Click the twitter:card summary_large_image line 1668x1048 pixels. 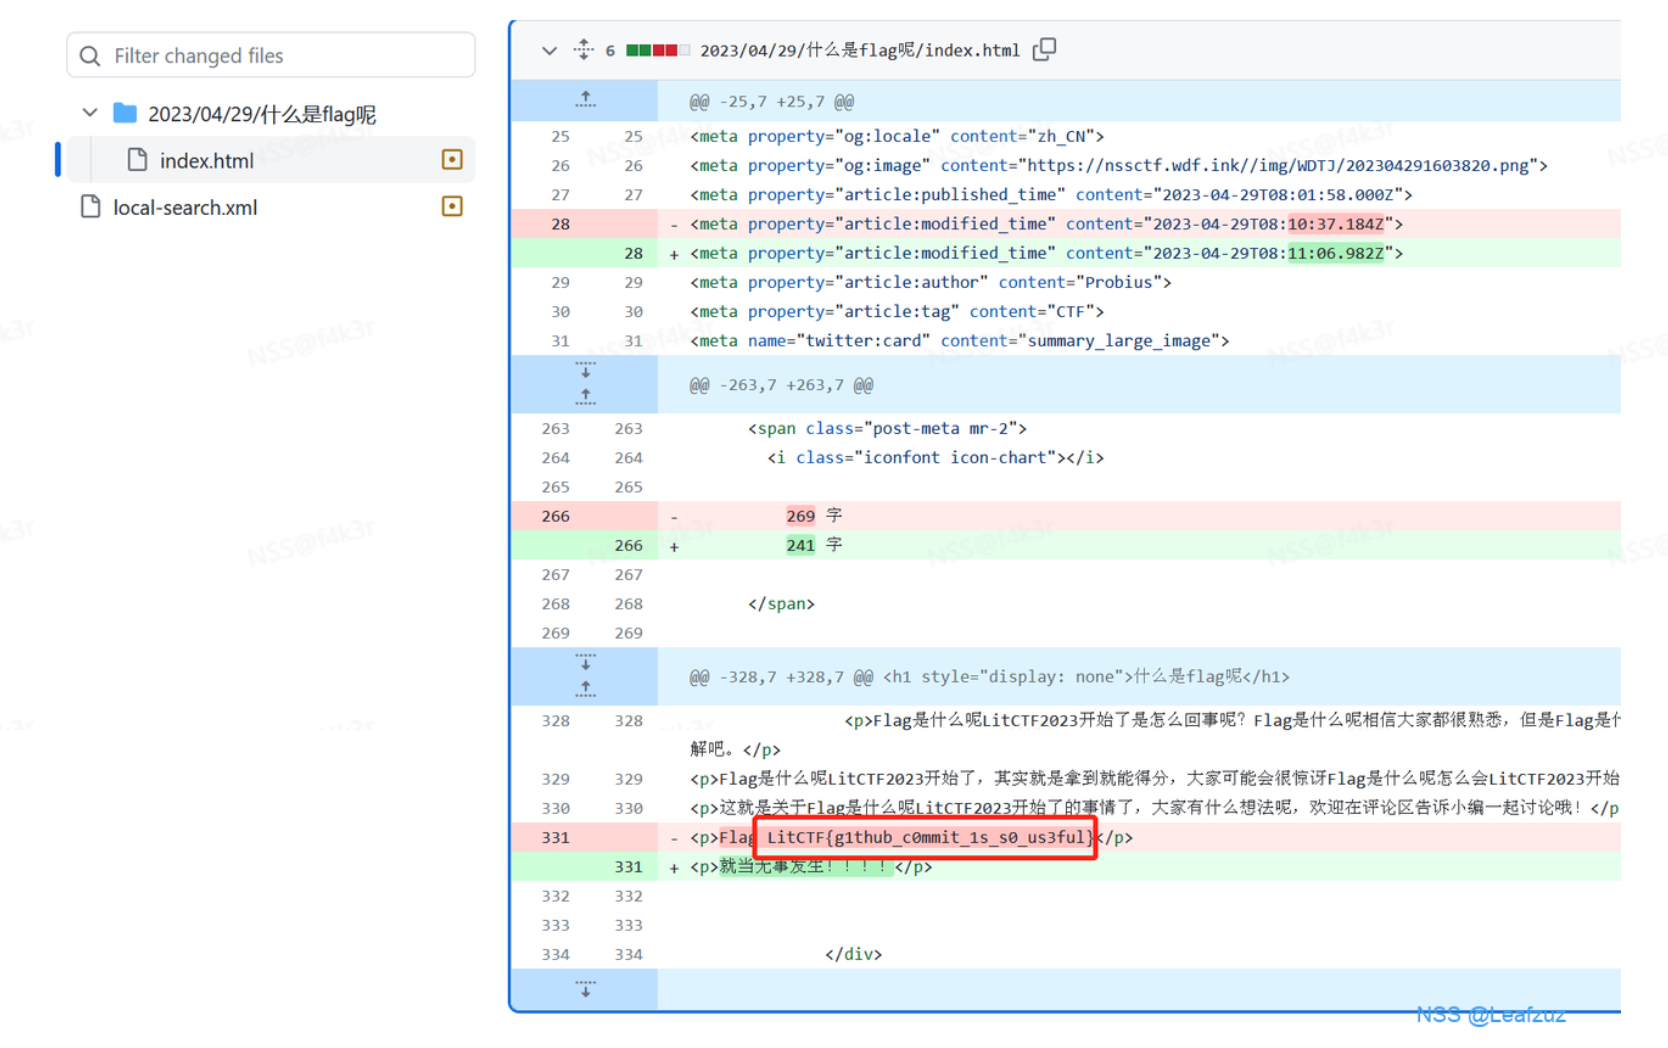pos(959,340)
